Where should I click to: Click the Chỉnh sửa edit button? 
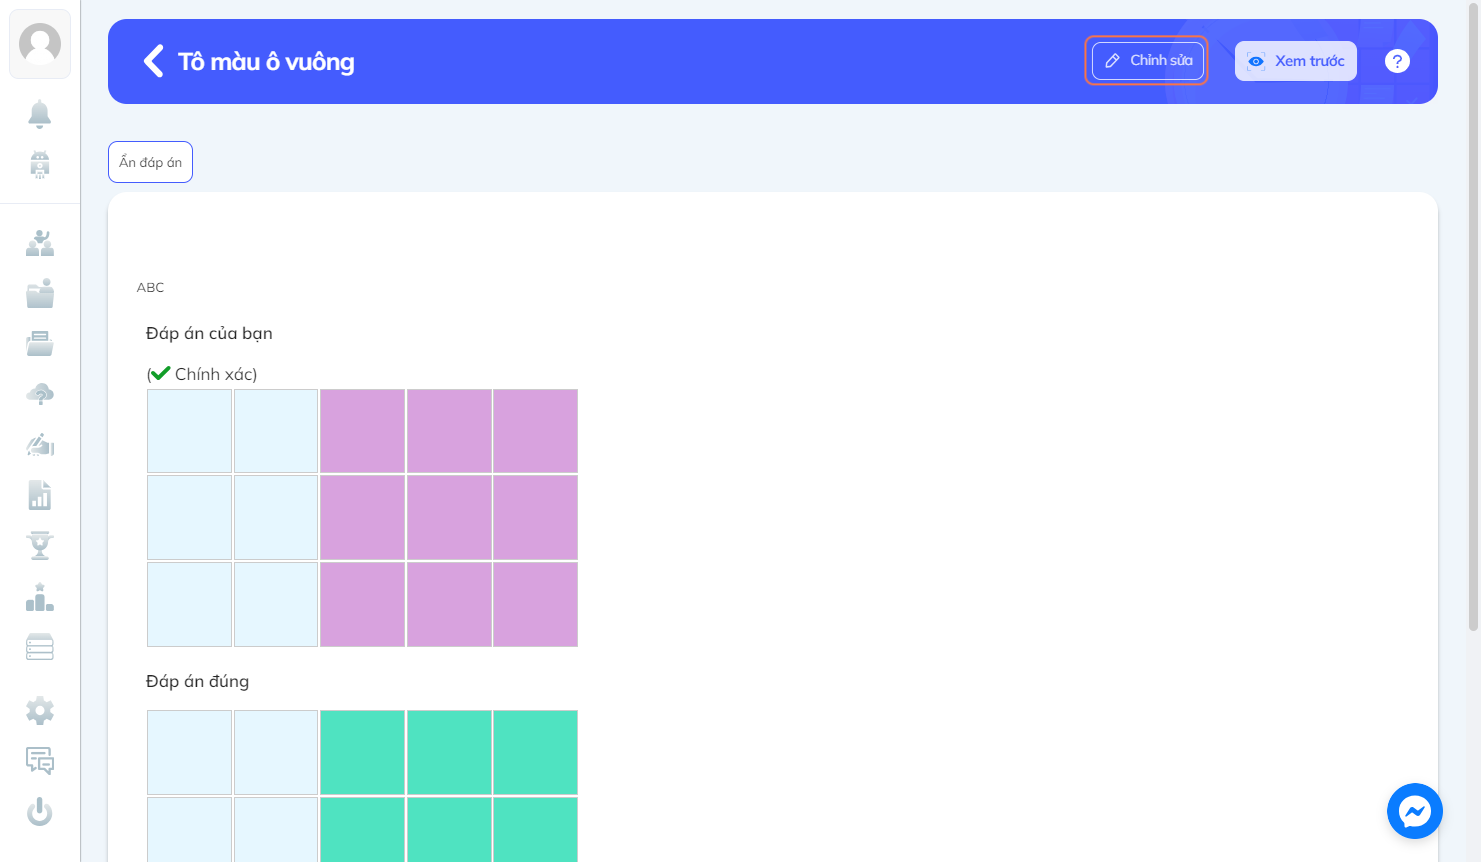1148,61
